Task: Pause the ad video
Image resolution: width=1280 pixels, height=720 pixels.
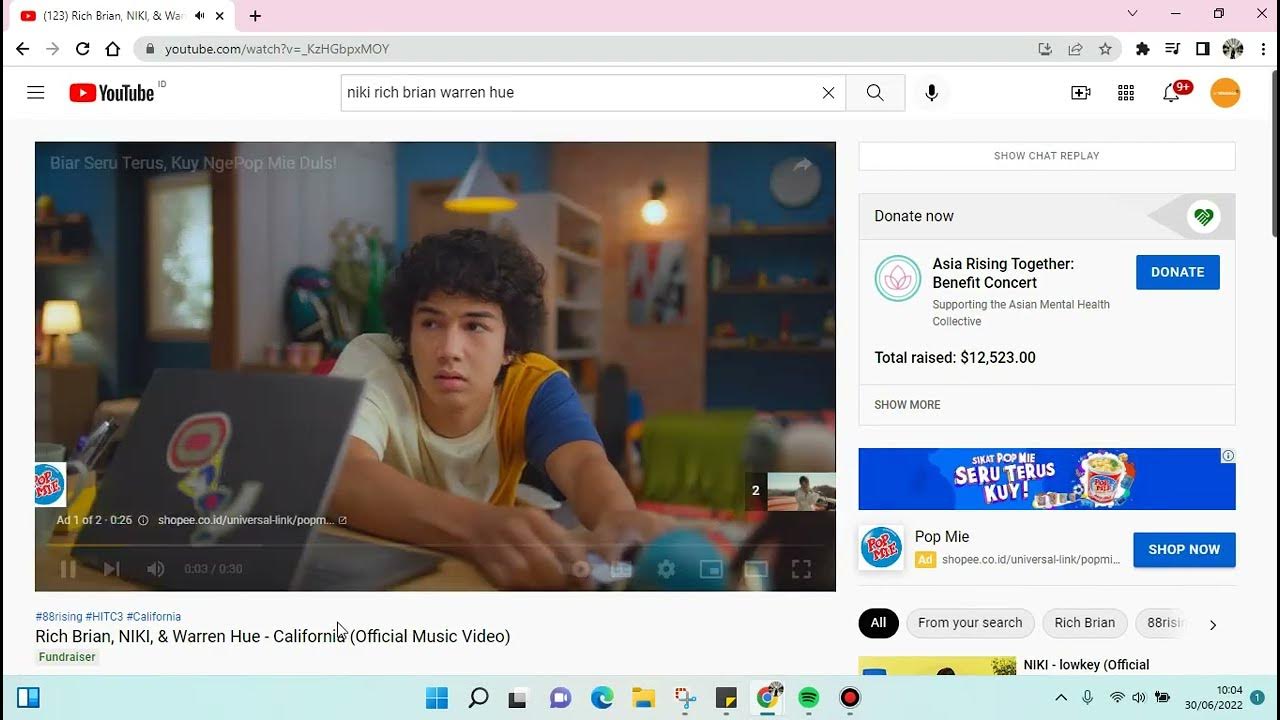Action: (x=68, y=569)
